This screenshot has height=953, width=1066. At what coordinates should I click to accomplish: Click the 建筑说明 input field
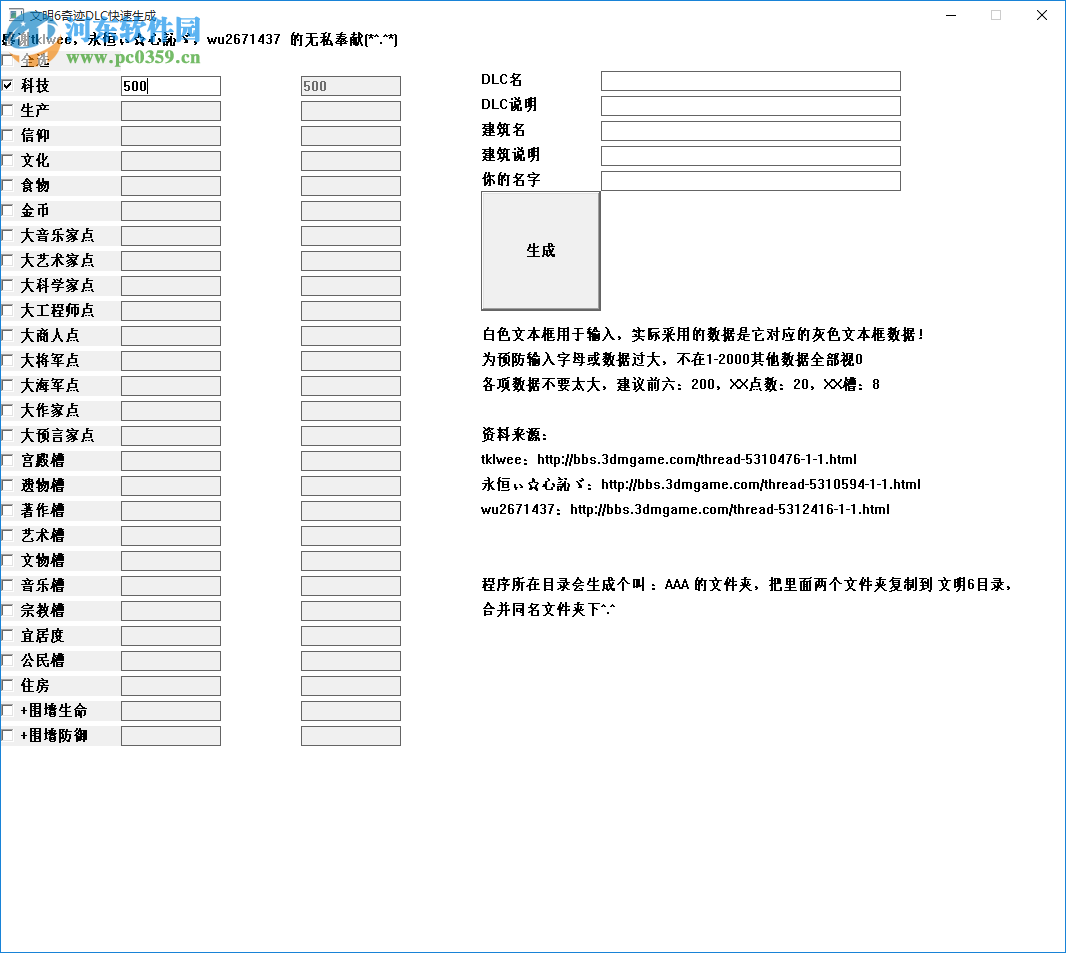point(748,155)
